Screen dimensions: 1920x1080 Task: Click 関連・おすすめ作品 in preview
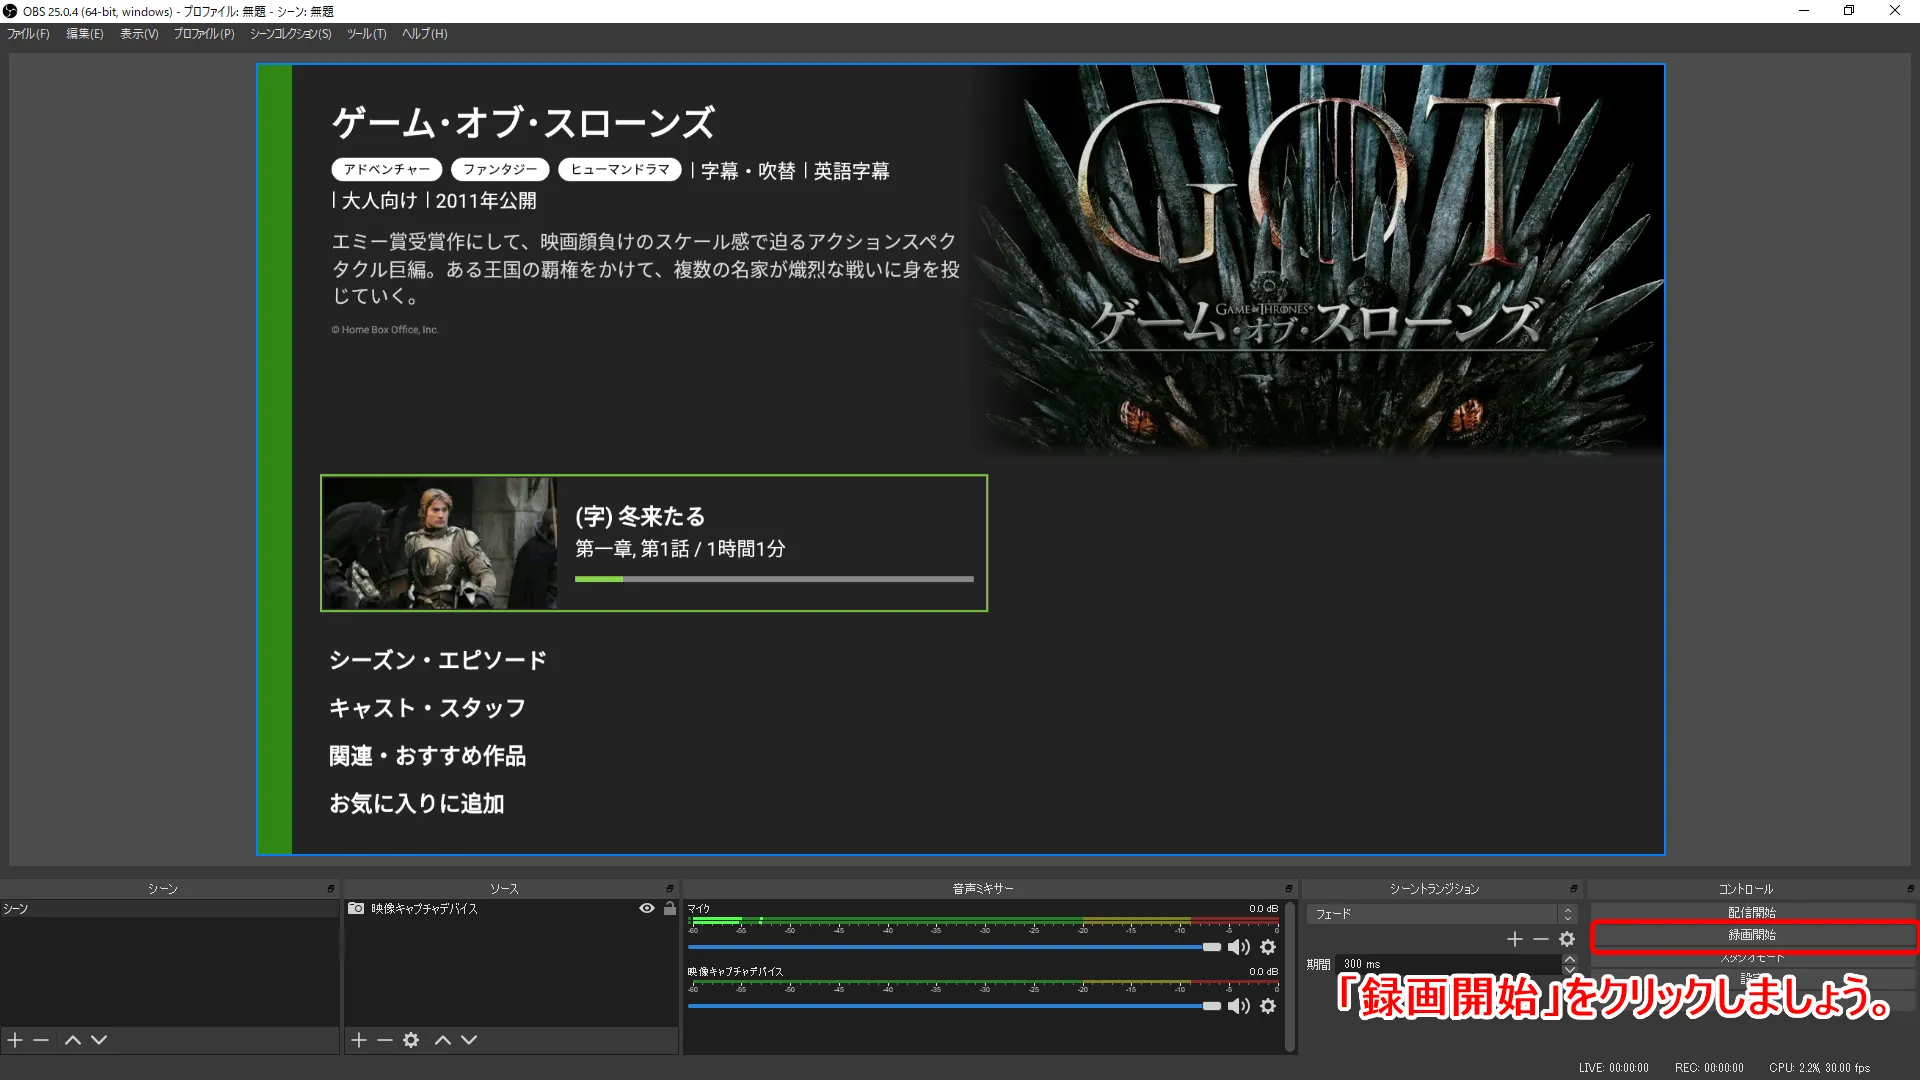427,756
